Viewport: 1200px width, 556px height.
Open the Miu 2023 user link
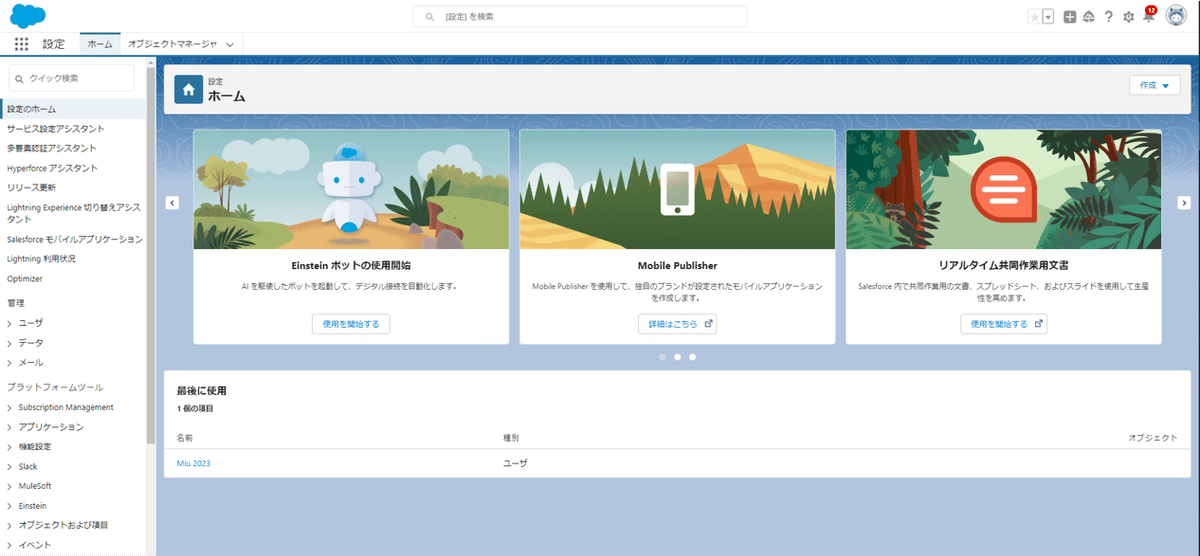(194, 464)
